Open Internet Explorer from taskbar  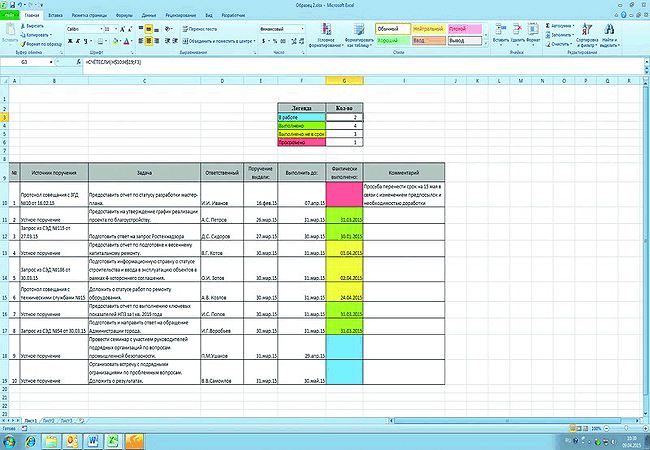[x=31, y=441]
